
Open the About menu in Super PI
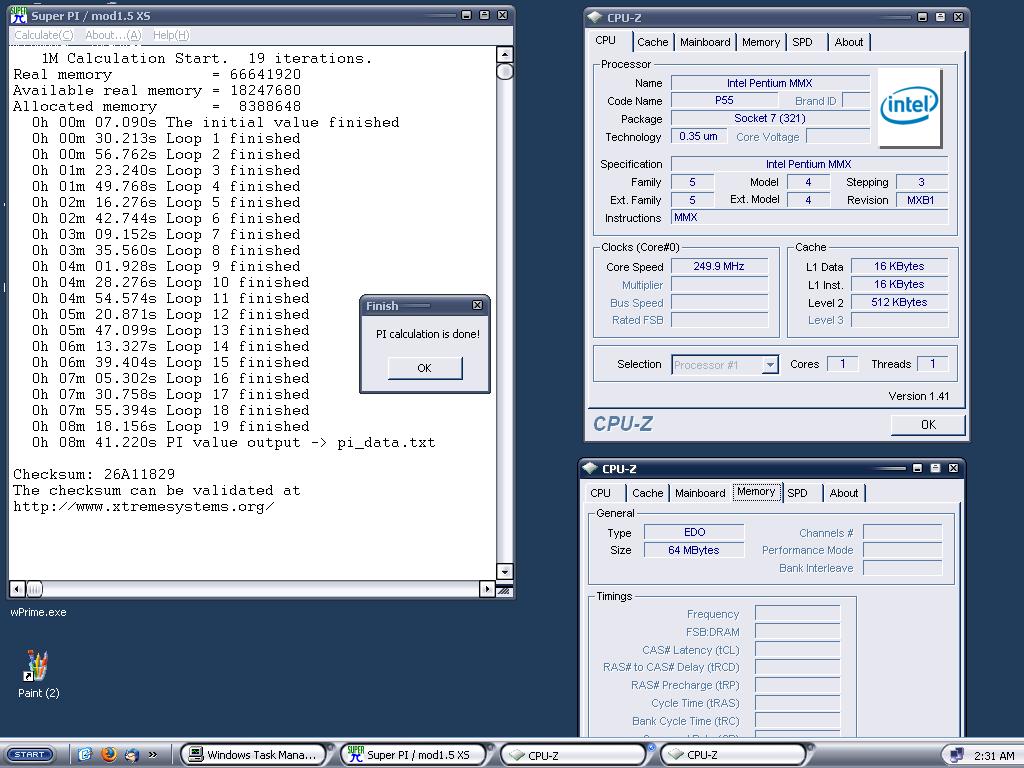click(x=113, y=35)
